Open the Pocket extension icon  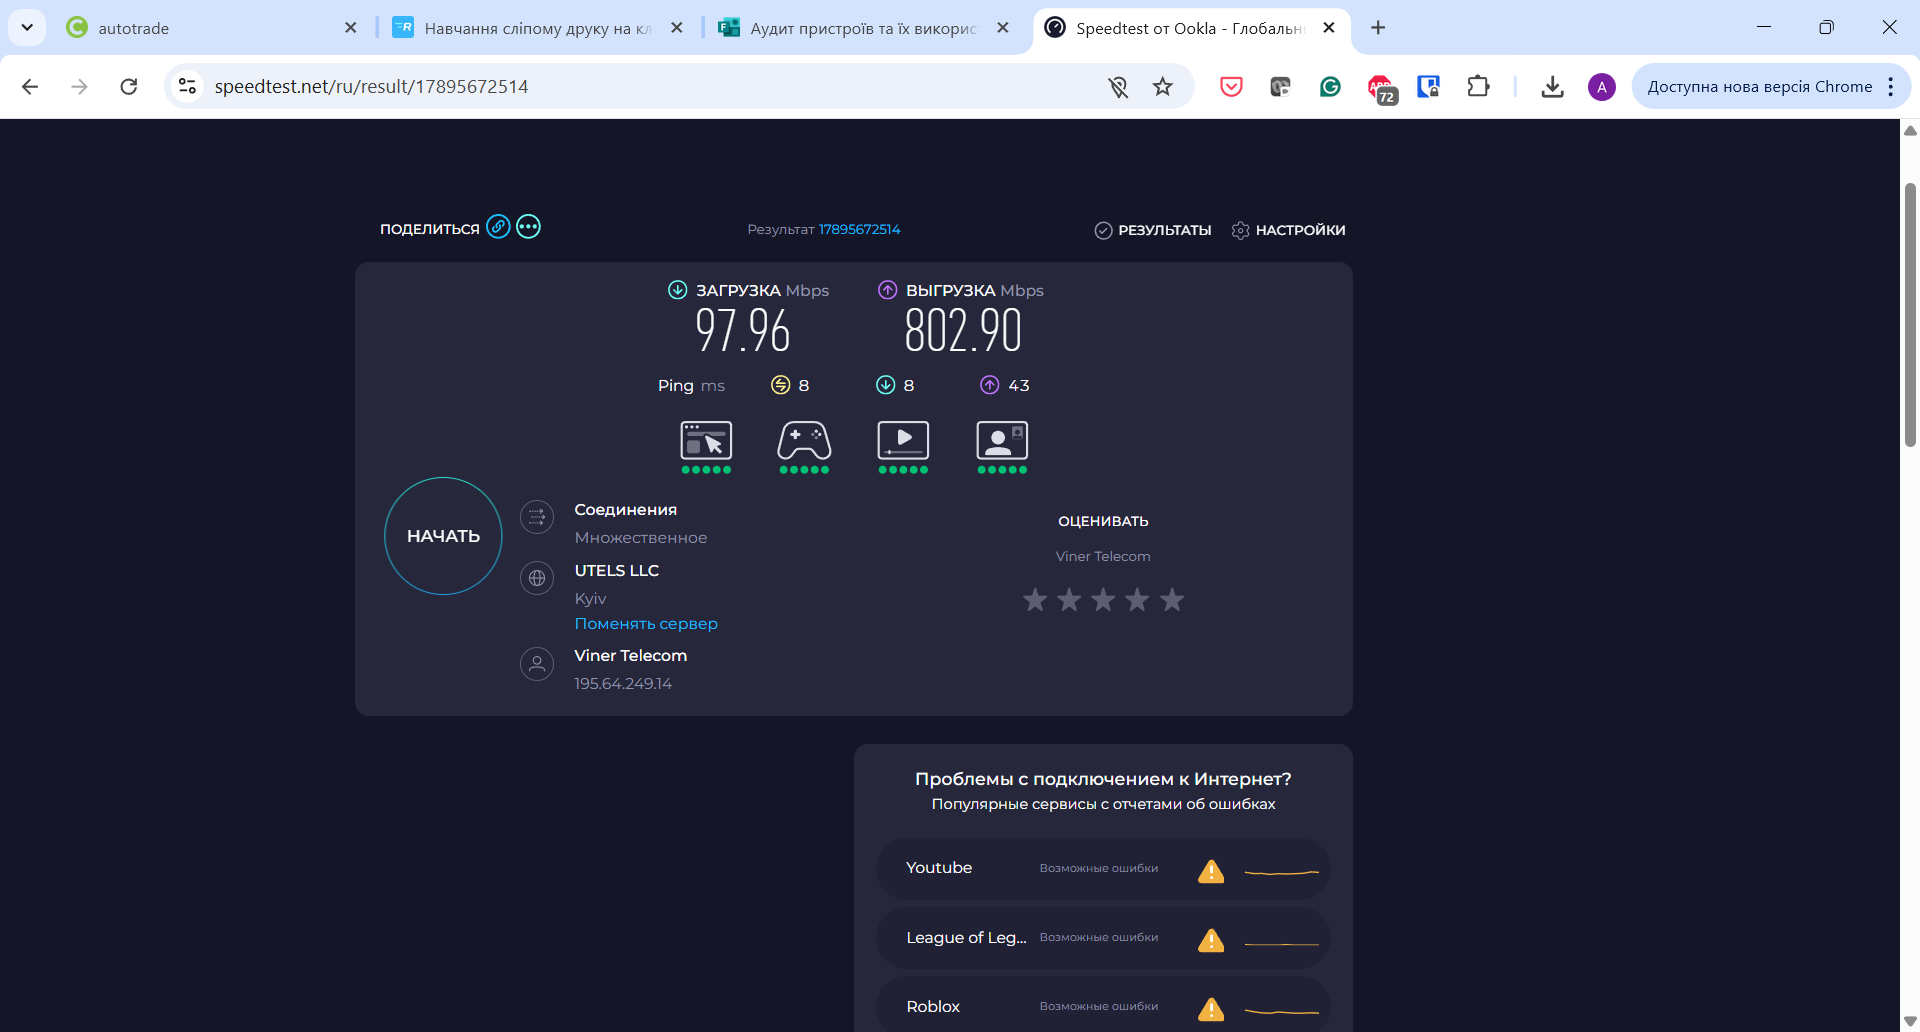pos(1231,87)
